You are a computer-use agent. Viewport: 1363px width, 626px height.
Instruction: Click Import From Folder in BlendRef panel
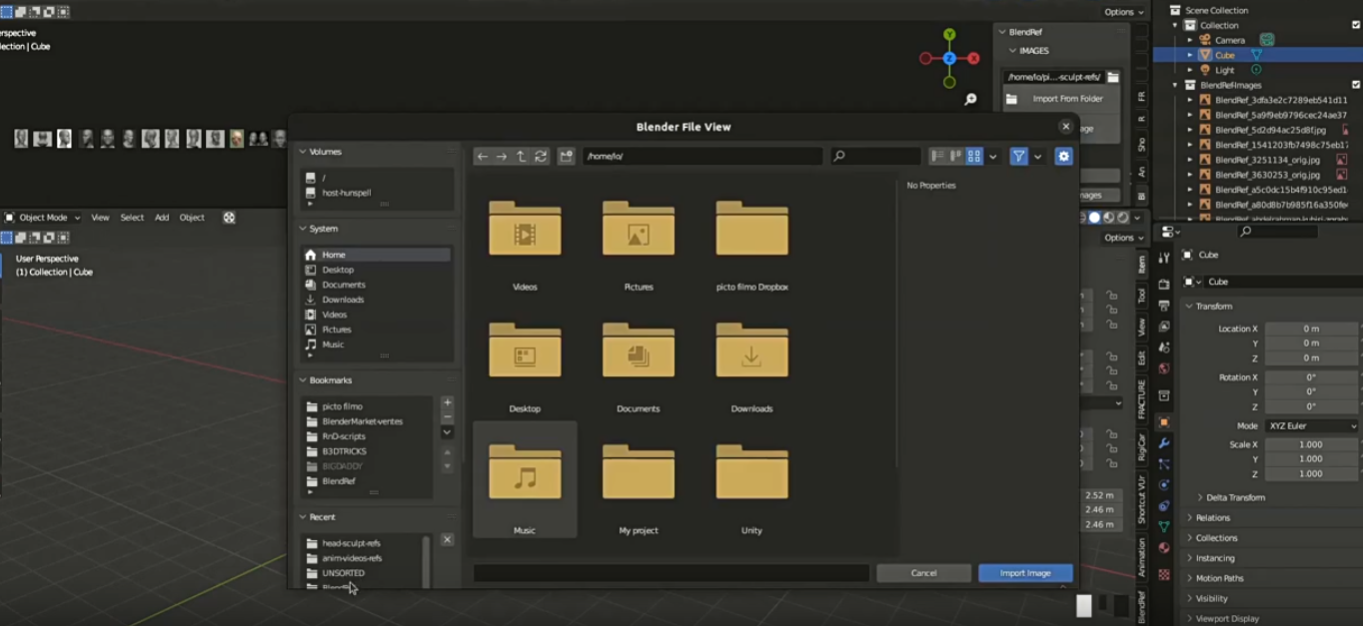point(1061,99)
